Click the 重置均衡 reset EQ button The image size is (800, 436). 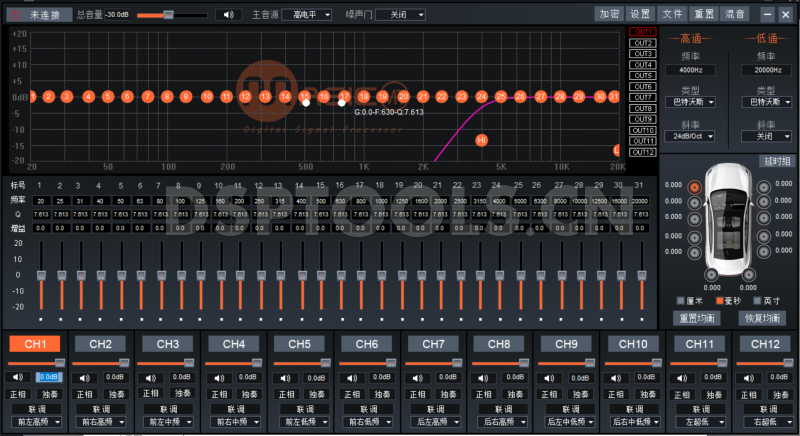click(x=696, y=318)
